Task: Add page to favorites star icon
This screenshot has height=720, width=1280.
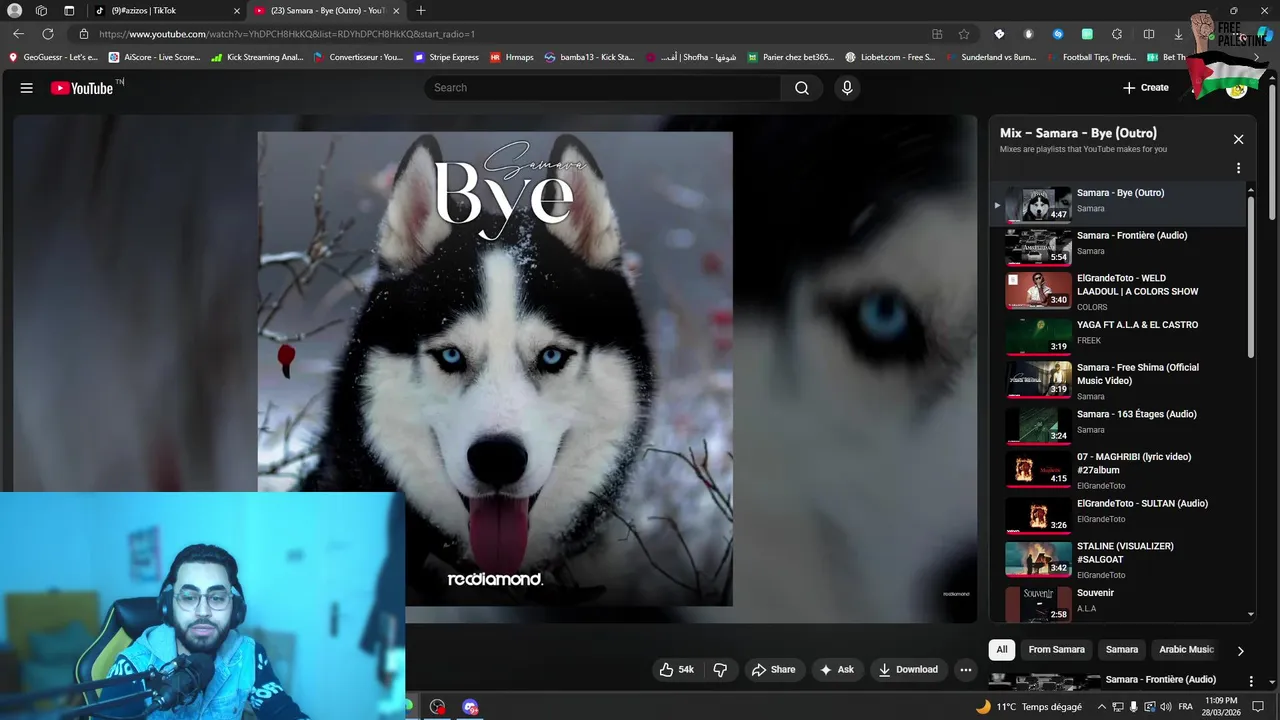Action: click(964, 34)
